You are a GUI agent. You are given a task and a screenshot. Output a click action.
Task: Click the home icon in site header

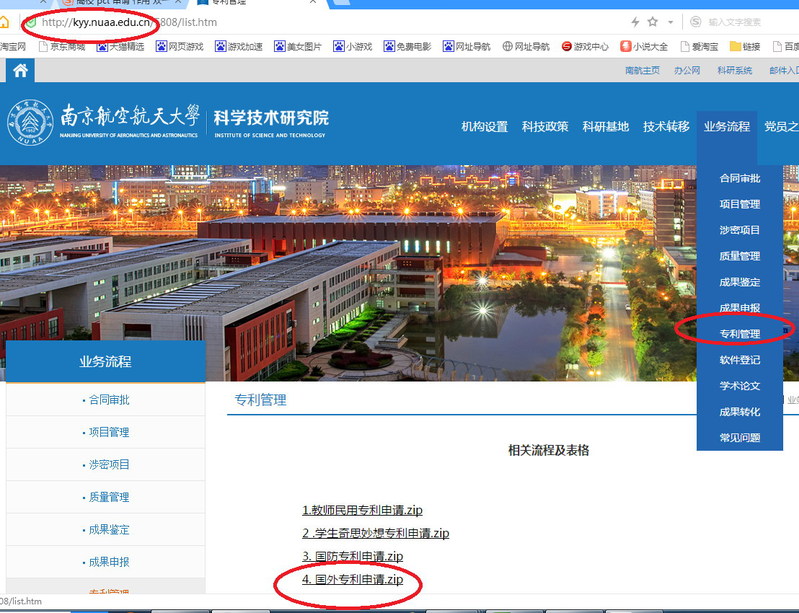pos(20,70)
